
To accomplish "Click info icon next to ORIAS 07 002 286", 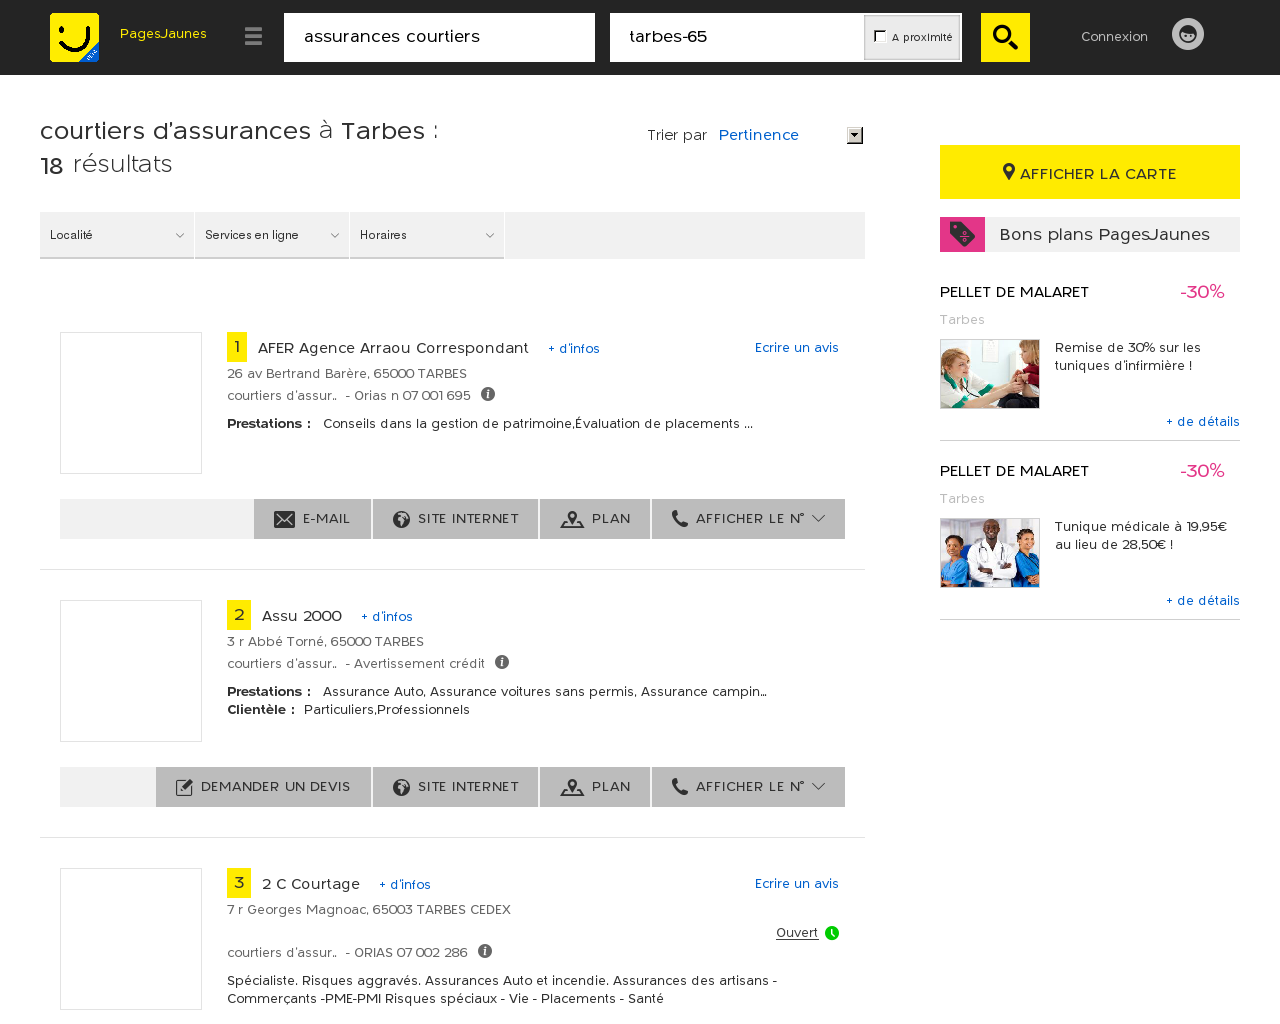I will 485,951.
